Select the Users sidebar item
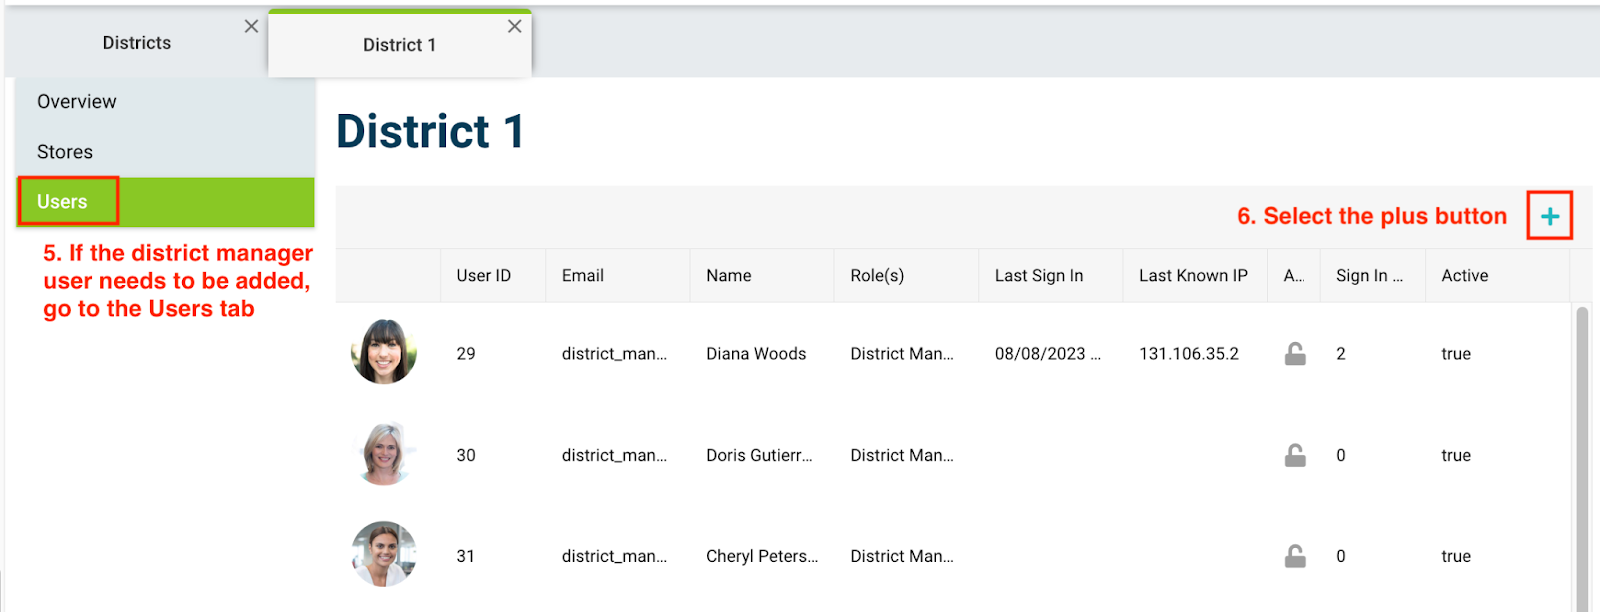Image resolution: width=1600 pixels, height=612 pixels. click(x=165, y=202)
